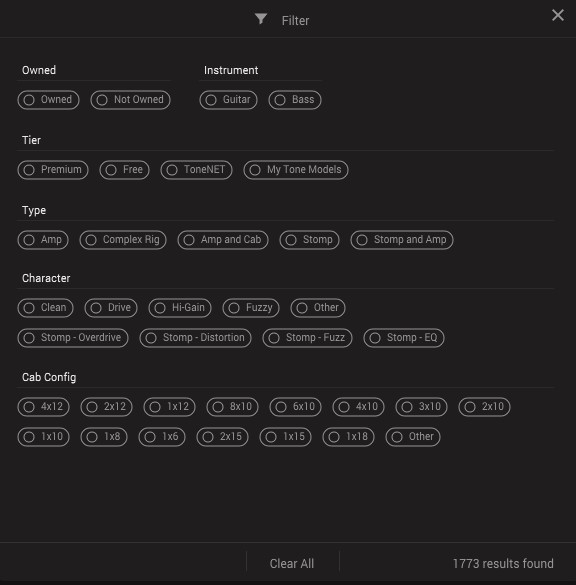576x585 pixels.
Task: Select the Stomp - EQ filter
Action: click(404, 338)
